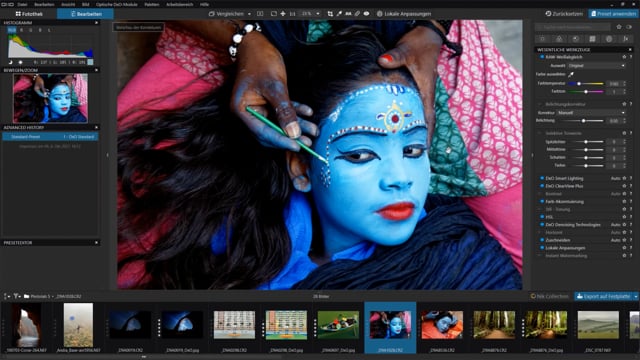Click Preset anwenden button

coord(613,14)
